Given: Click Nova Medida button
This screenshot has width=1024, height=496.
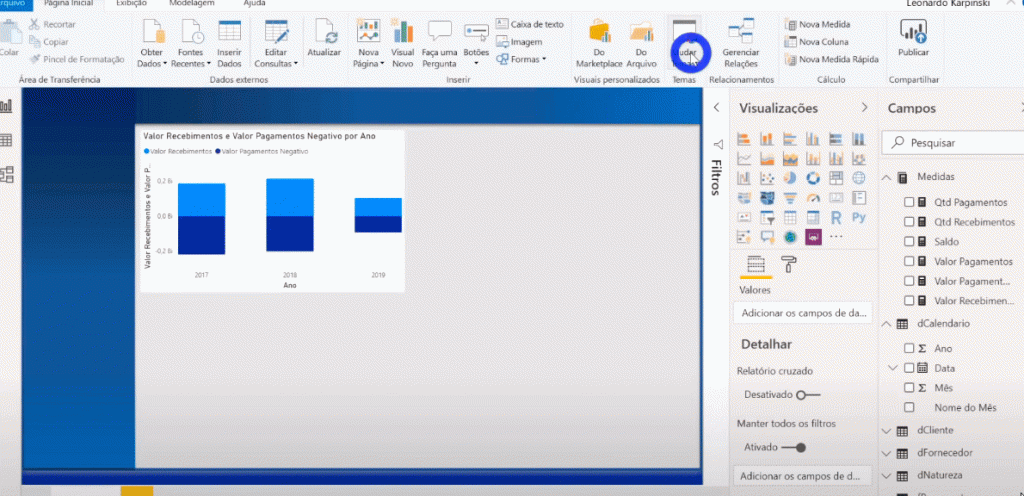Looking at the screenshot, I should [x=818, y=25].
